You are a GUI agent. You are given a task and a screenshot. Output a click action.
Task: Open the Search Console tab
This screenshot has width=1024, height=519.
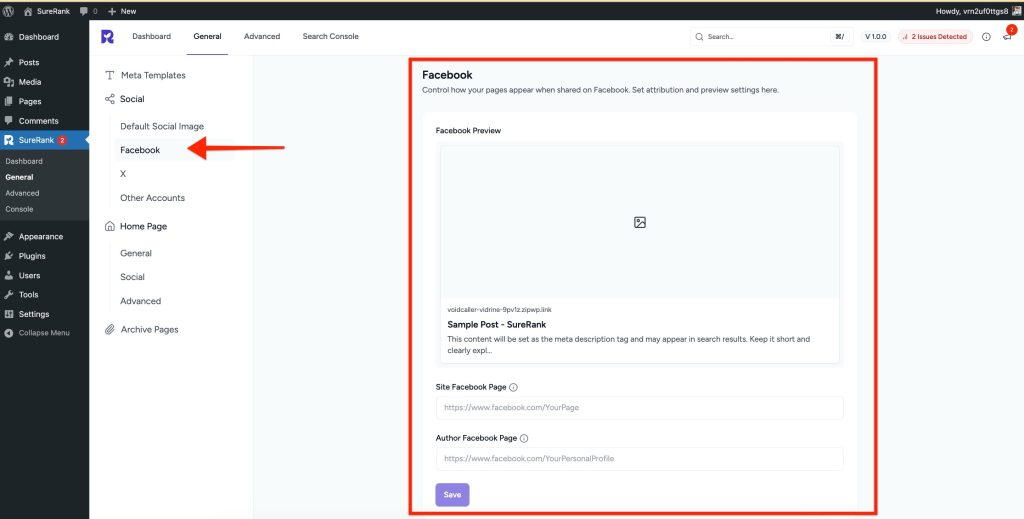point(330,37)
